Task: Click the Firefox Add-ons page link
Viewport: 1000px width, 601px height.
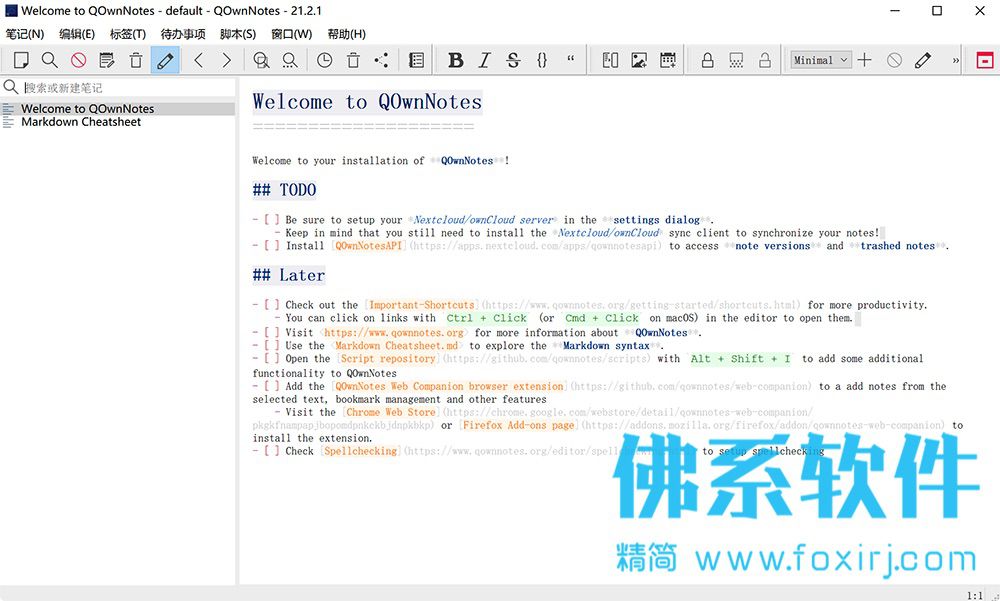Action: [518, 425]
